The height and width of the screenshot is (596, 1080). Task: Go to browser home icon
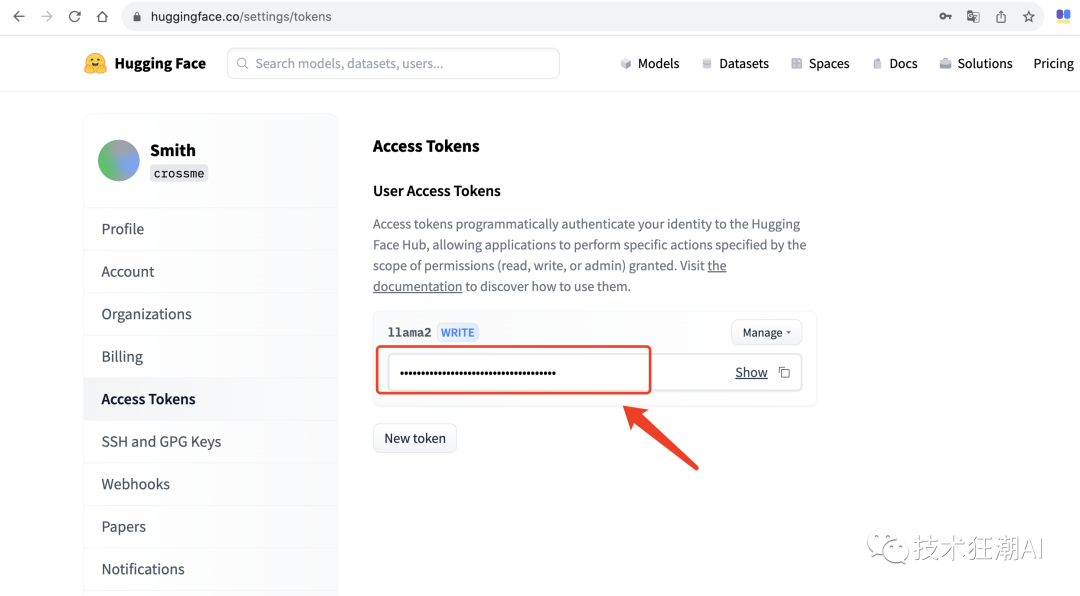point(102,17)
